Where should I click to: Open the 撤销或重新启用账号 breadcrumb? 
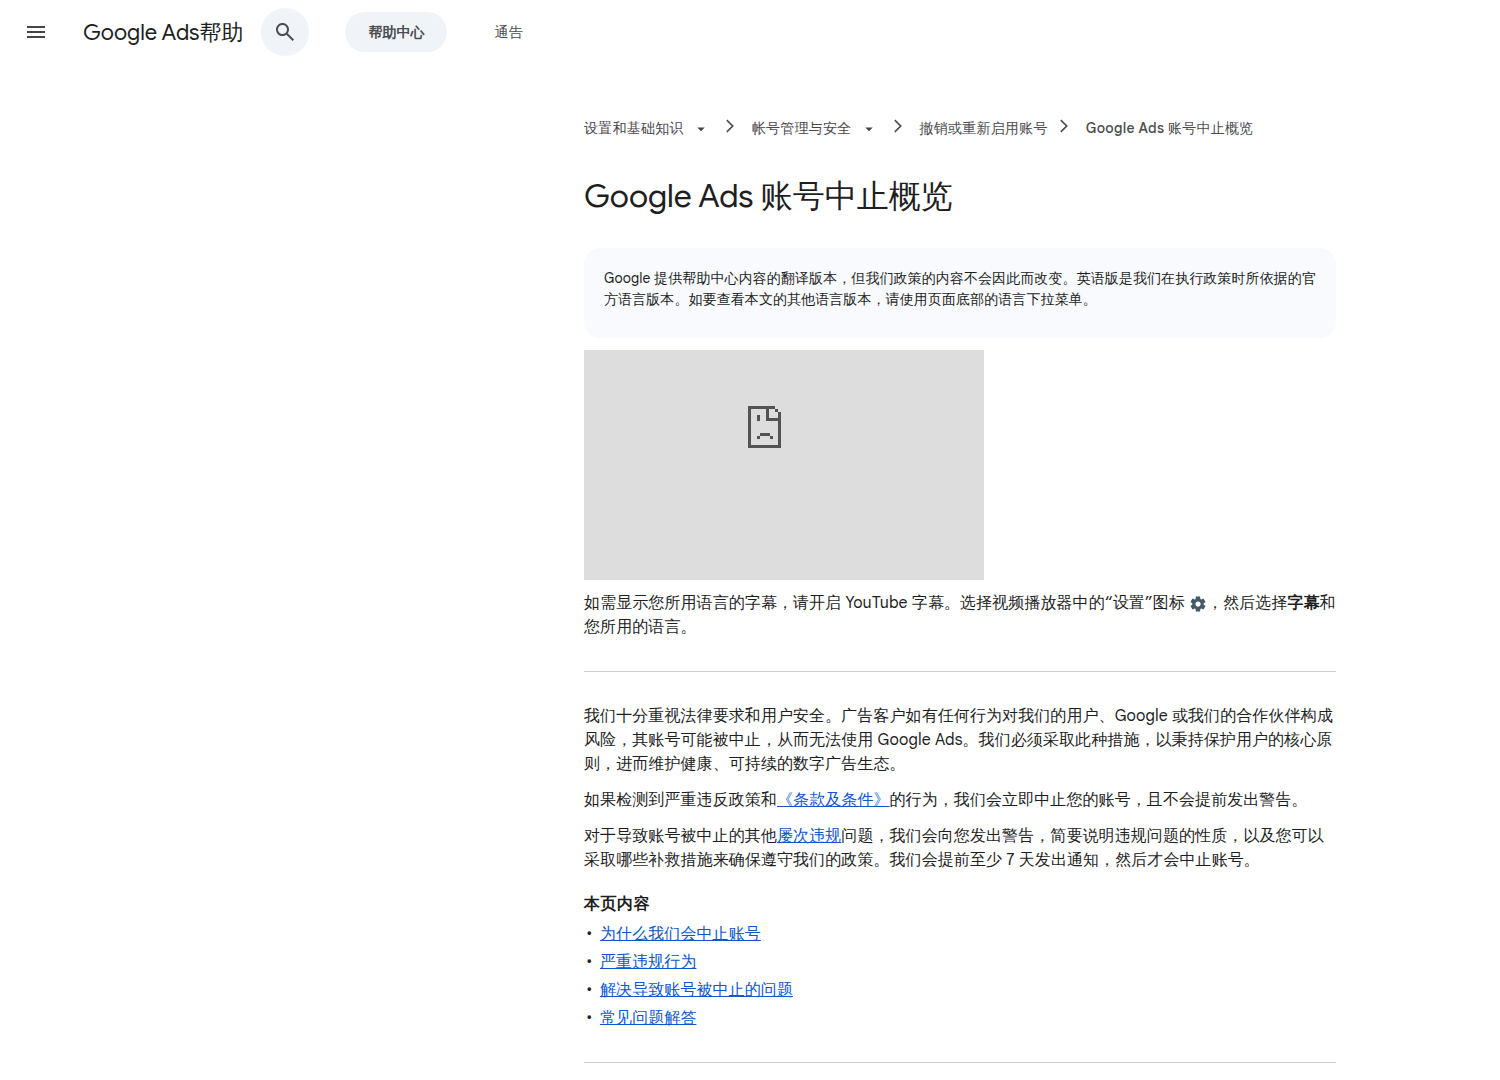(x=983, y=128)
